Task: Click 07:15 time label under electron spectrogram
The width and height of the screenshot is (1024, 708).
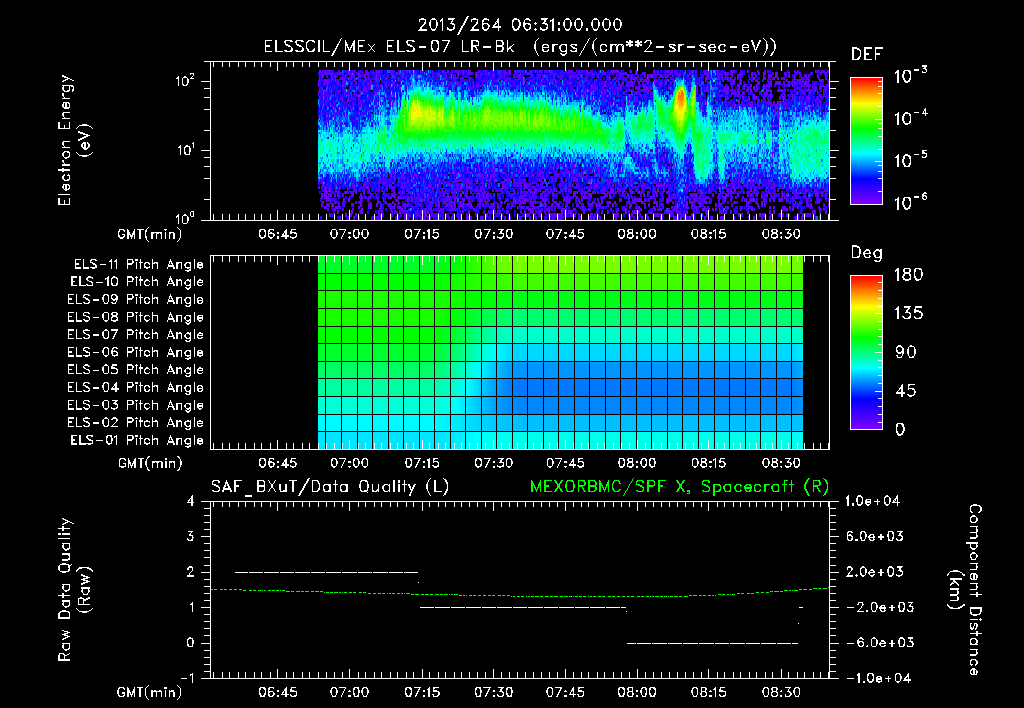Action: [422, 234]
